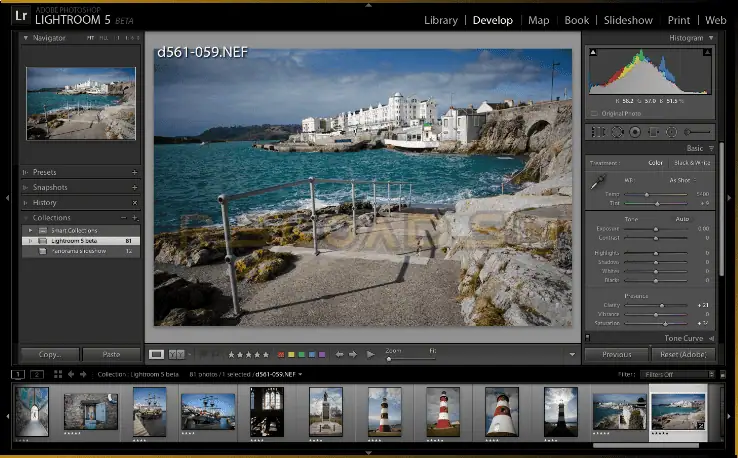Click the Copy... button
Image resolution: width=738 pixels, height=458 pixels.
pyautogui.click(x=50, y=354)
